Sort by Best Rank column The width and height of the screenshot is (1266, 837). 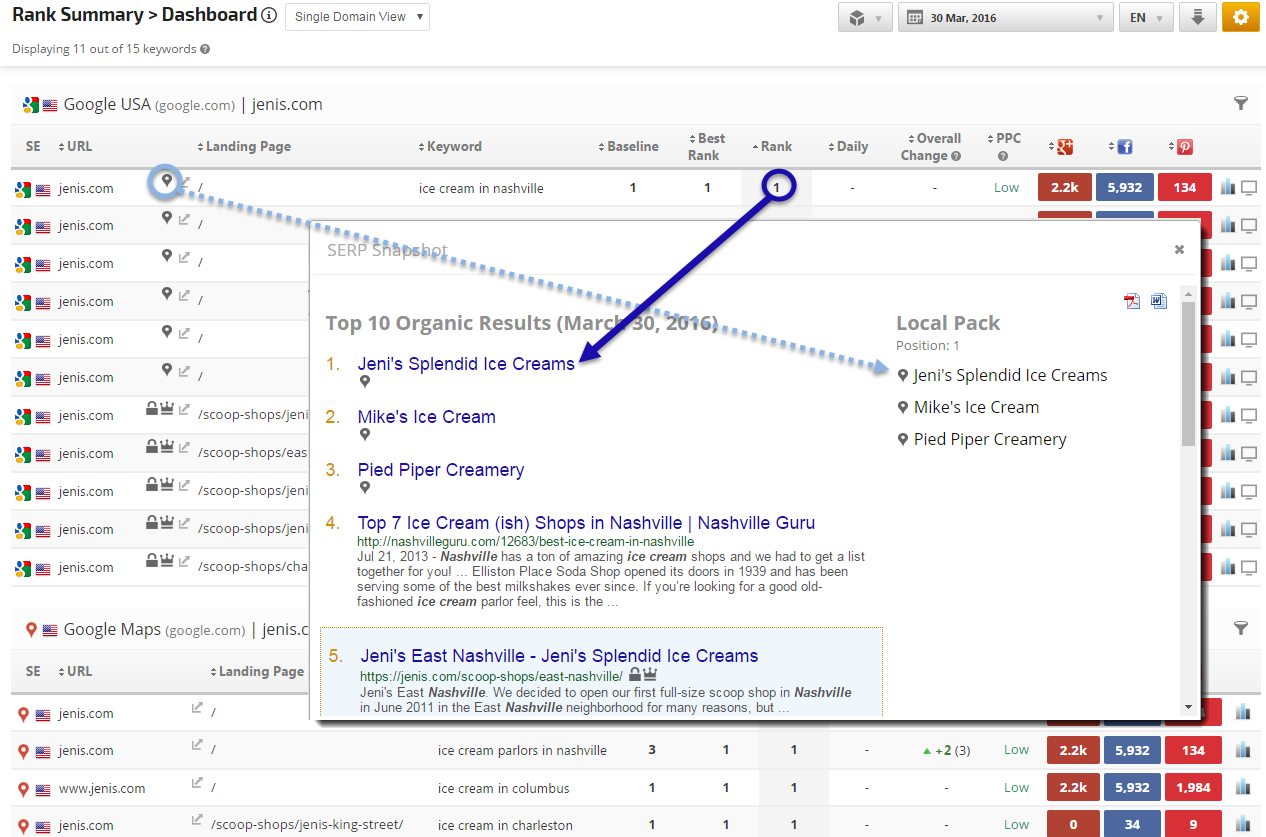(x=707, y=147)
